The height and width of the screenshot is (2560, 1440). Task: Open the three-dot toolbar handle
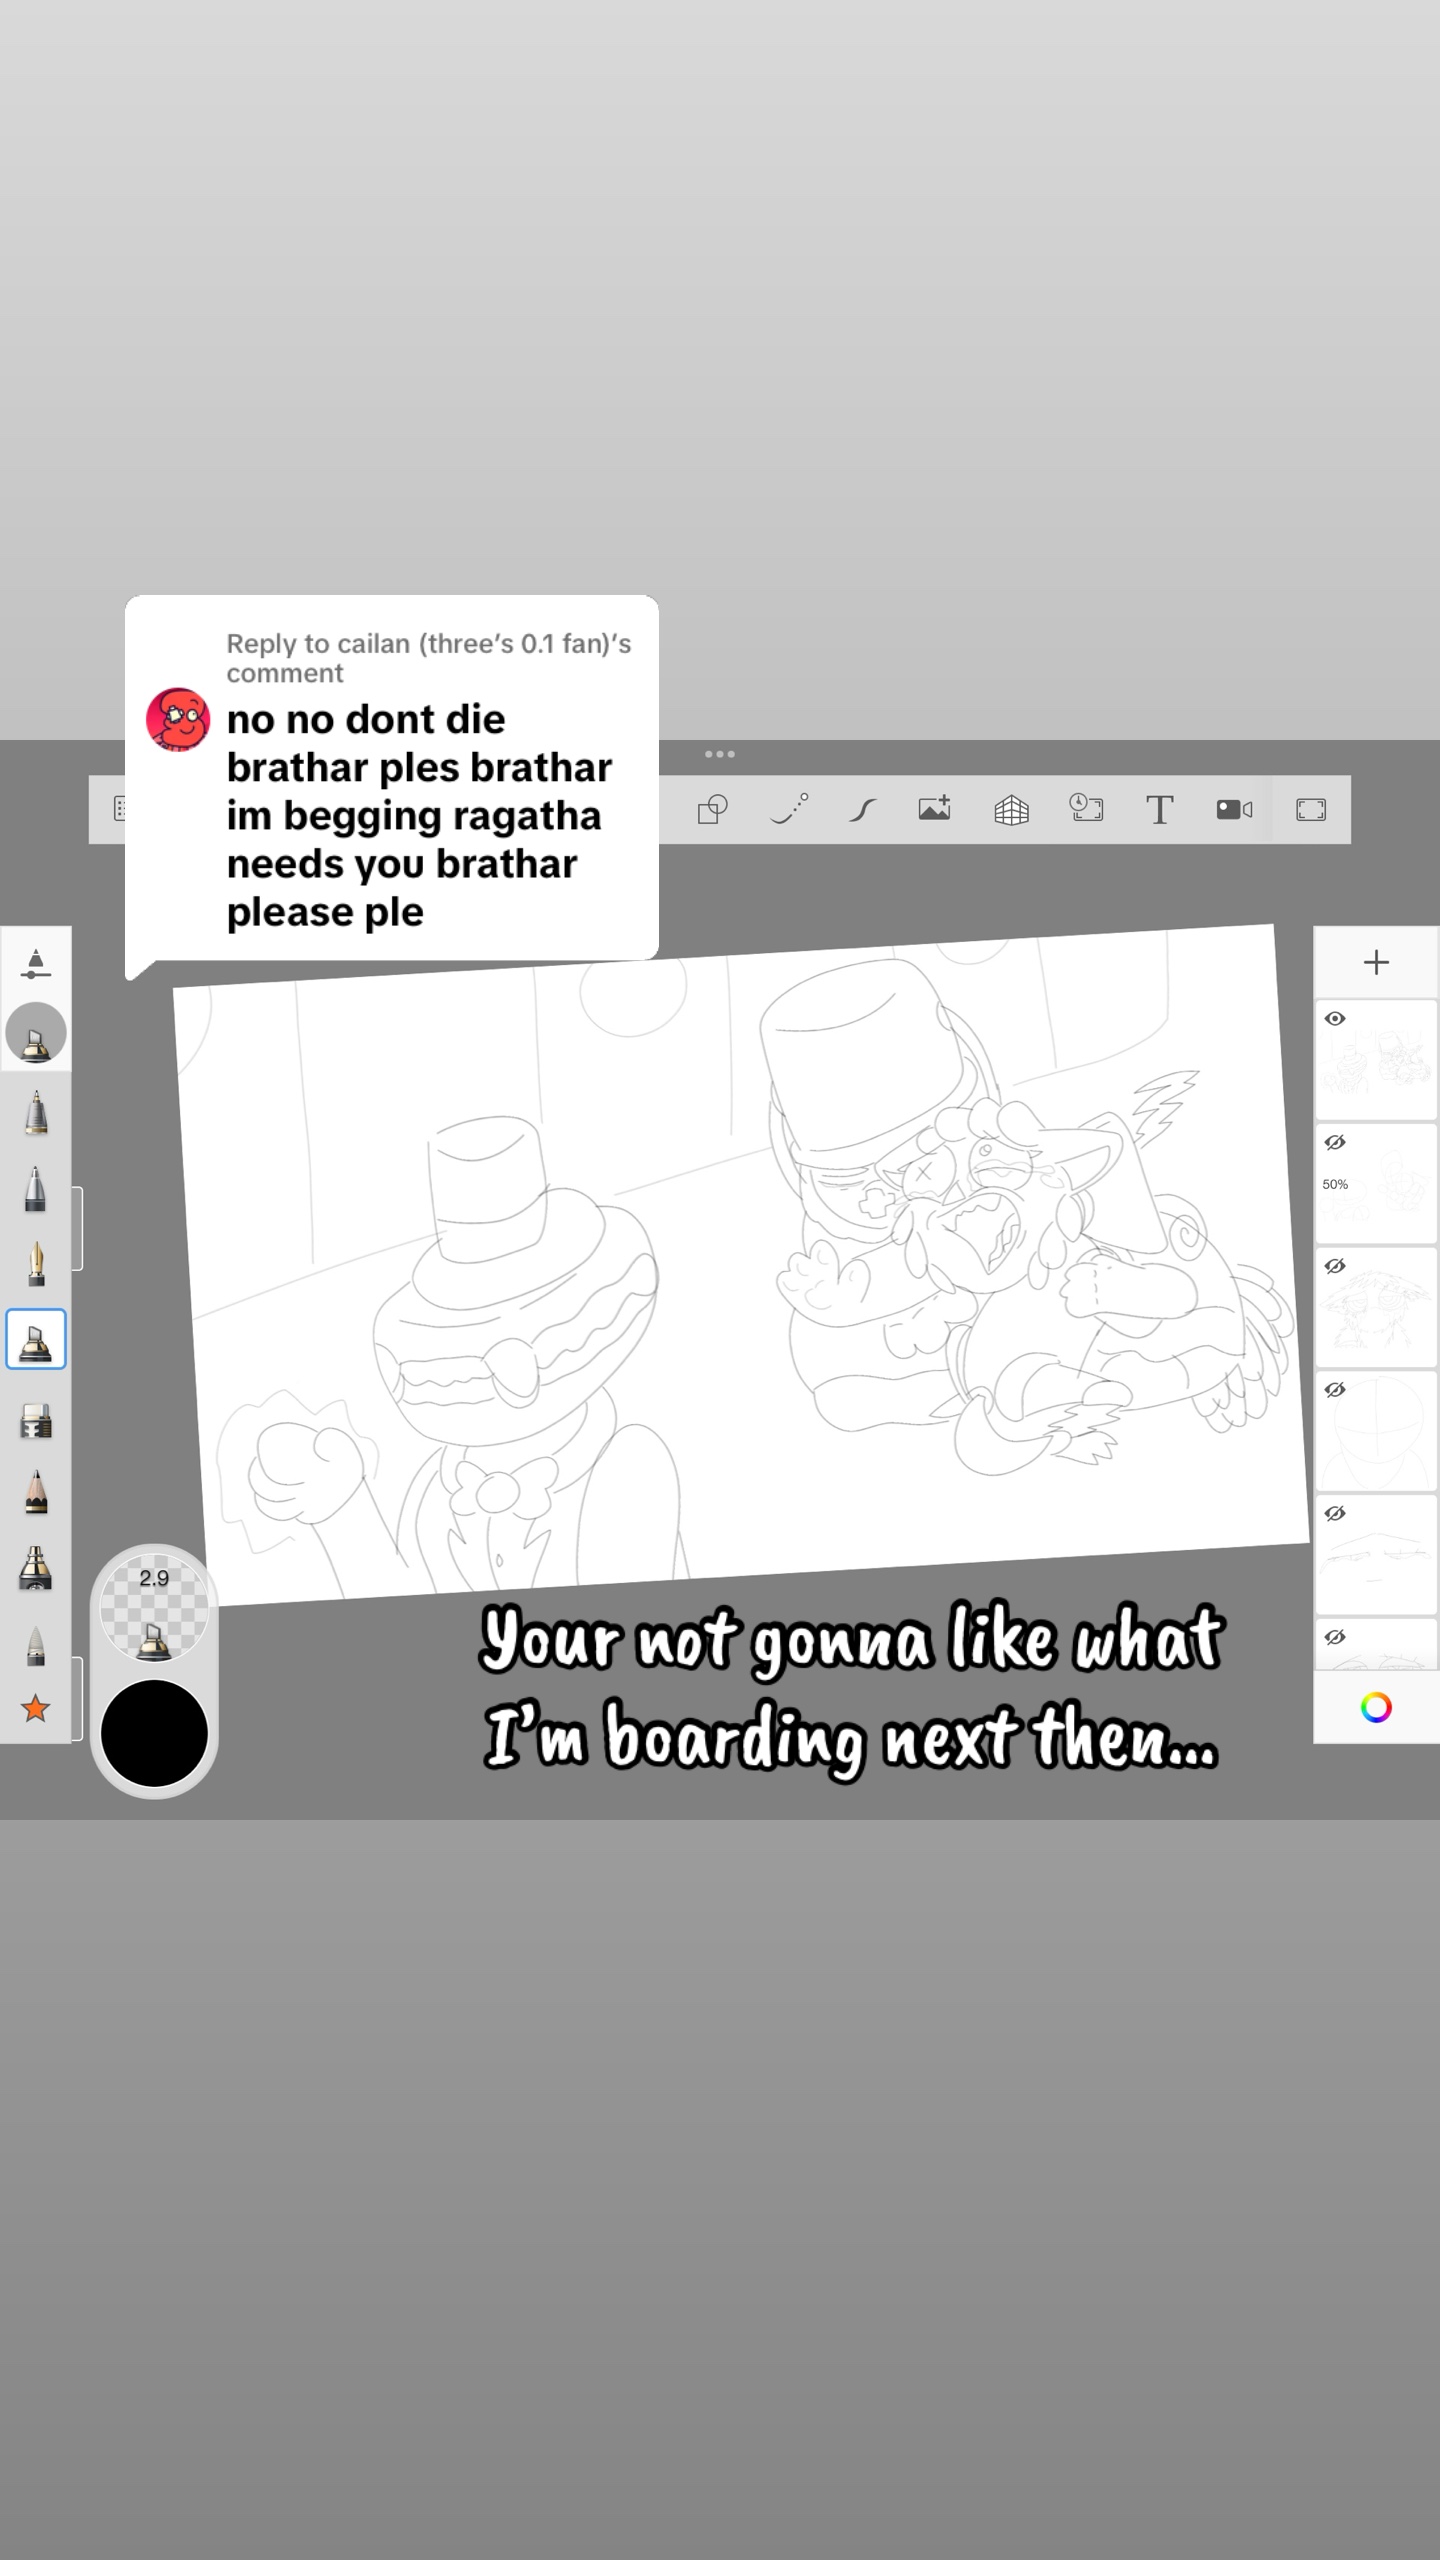(720, 754)
